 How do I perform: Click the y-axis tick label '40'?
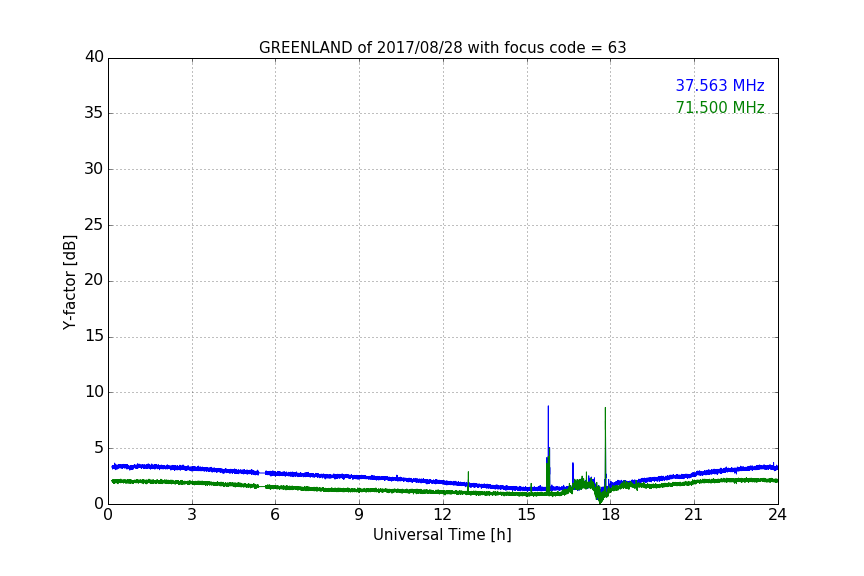click(x=94, y=57)
